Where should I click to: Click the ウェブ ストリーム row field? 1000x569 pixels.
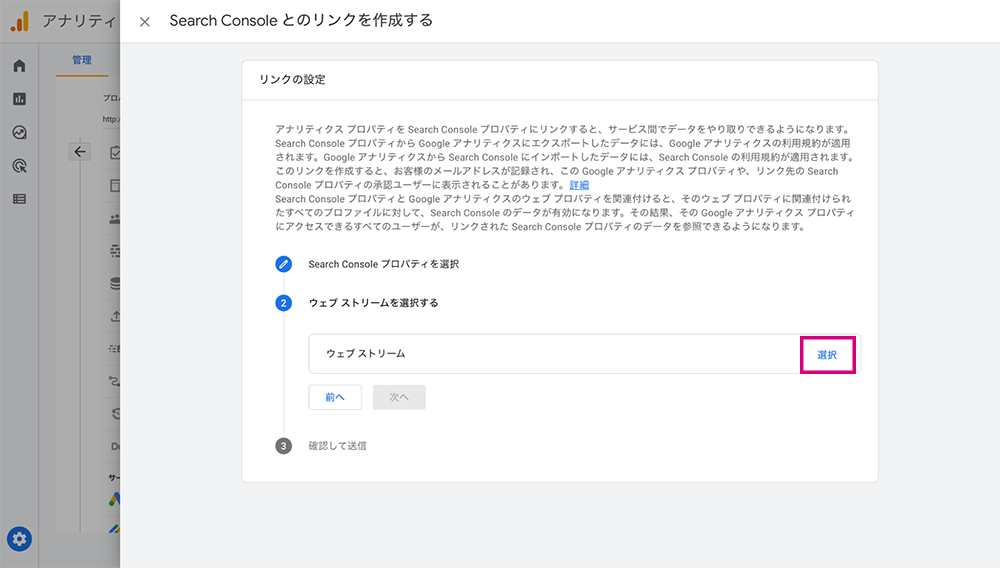(585, 353)
